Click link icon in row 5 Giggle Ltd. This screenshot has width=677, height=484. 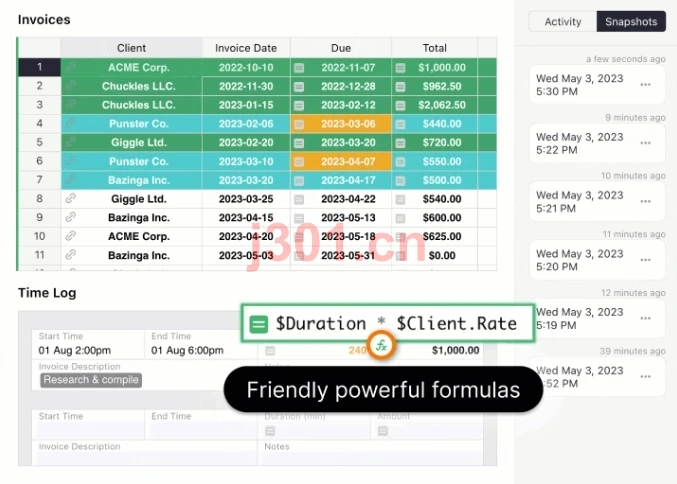pos(70,142)
